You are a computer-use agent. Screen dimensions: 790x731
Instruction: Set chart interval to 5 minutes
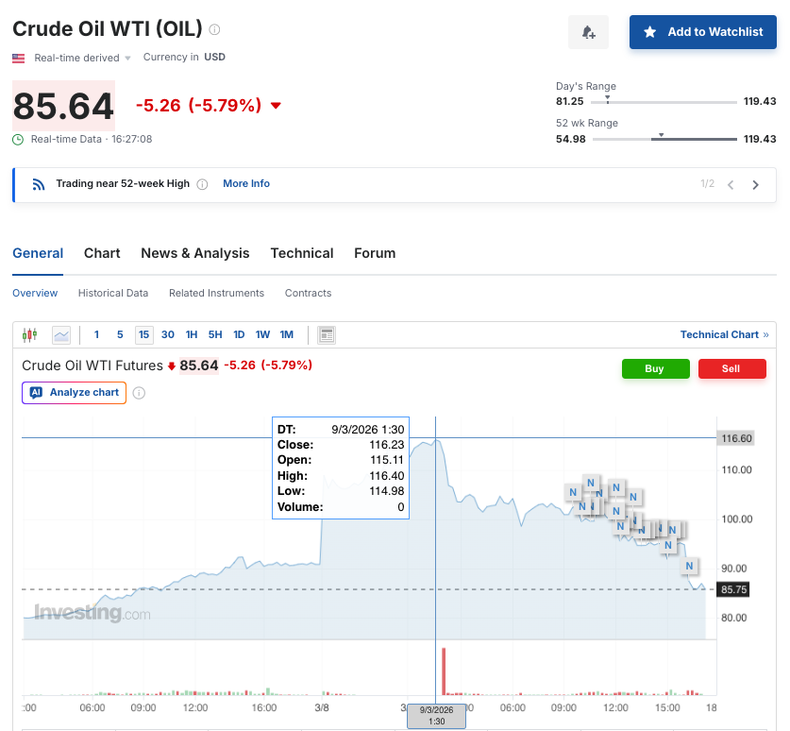pos(120,335)
